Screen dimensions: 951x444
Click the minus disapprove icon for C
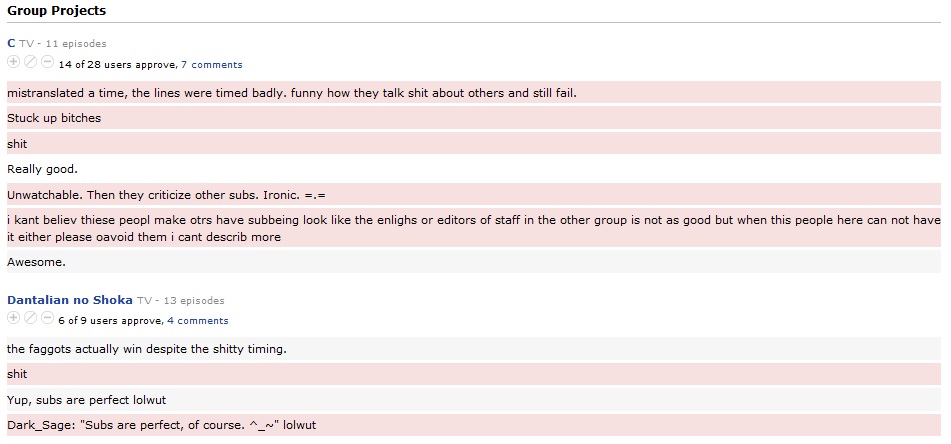pyautogui.click(x=47, y=62)
